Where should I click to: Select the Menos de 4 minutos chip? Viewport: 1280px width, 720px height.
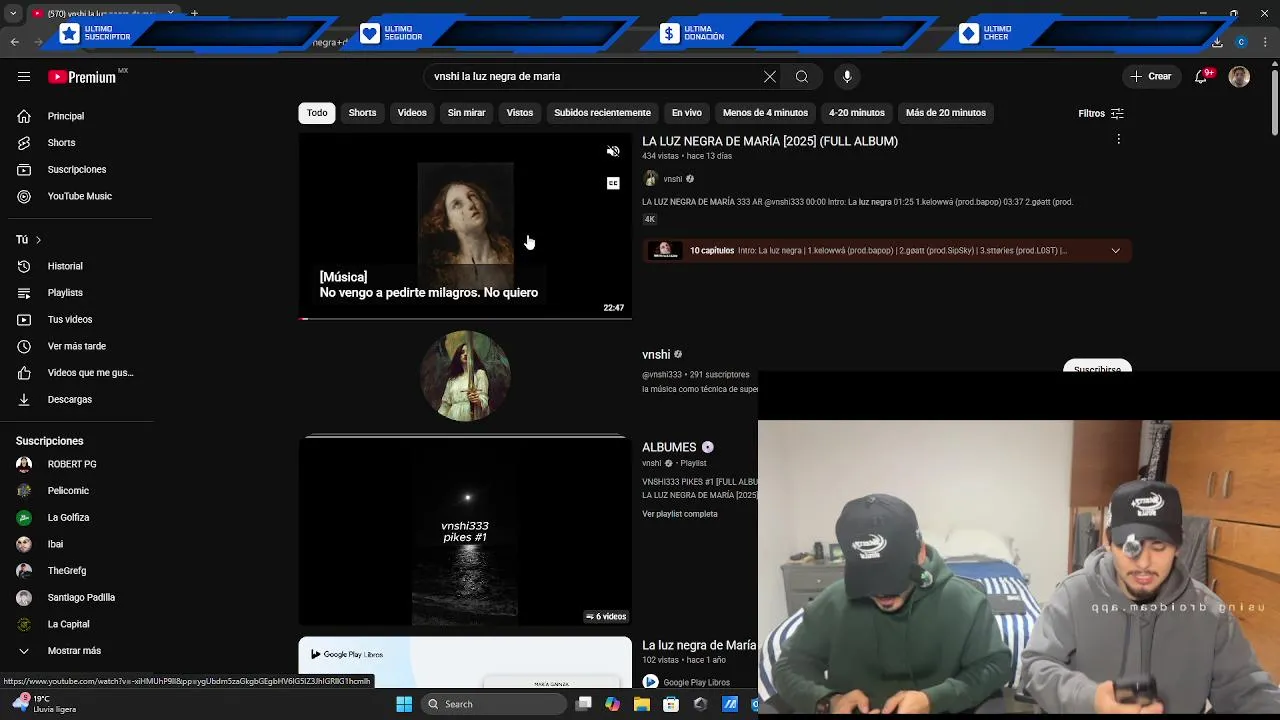[765, 113]
